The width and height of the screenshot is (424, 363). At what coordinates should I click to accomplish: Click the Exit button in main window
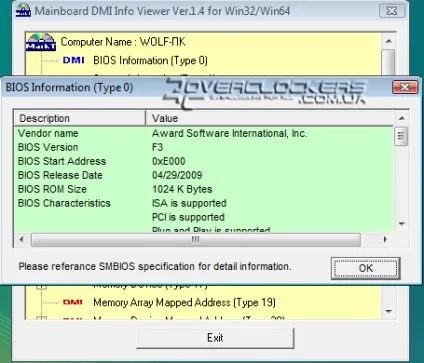click(215, 338)
